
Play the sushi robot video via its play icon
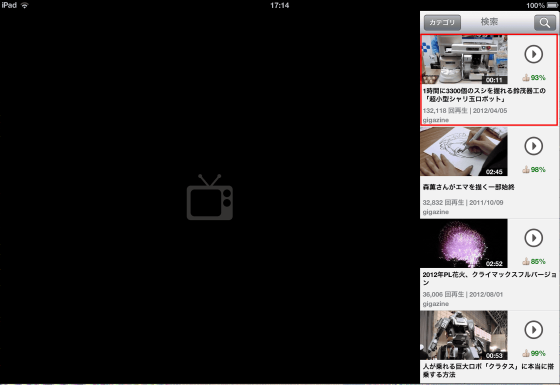click(x=534, y=54)
